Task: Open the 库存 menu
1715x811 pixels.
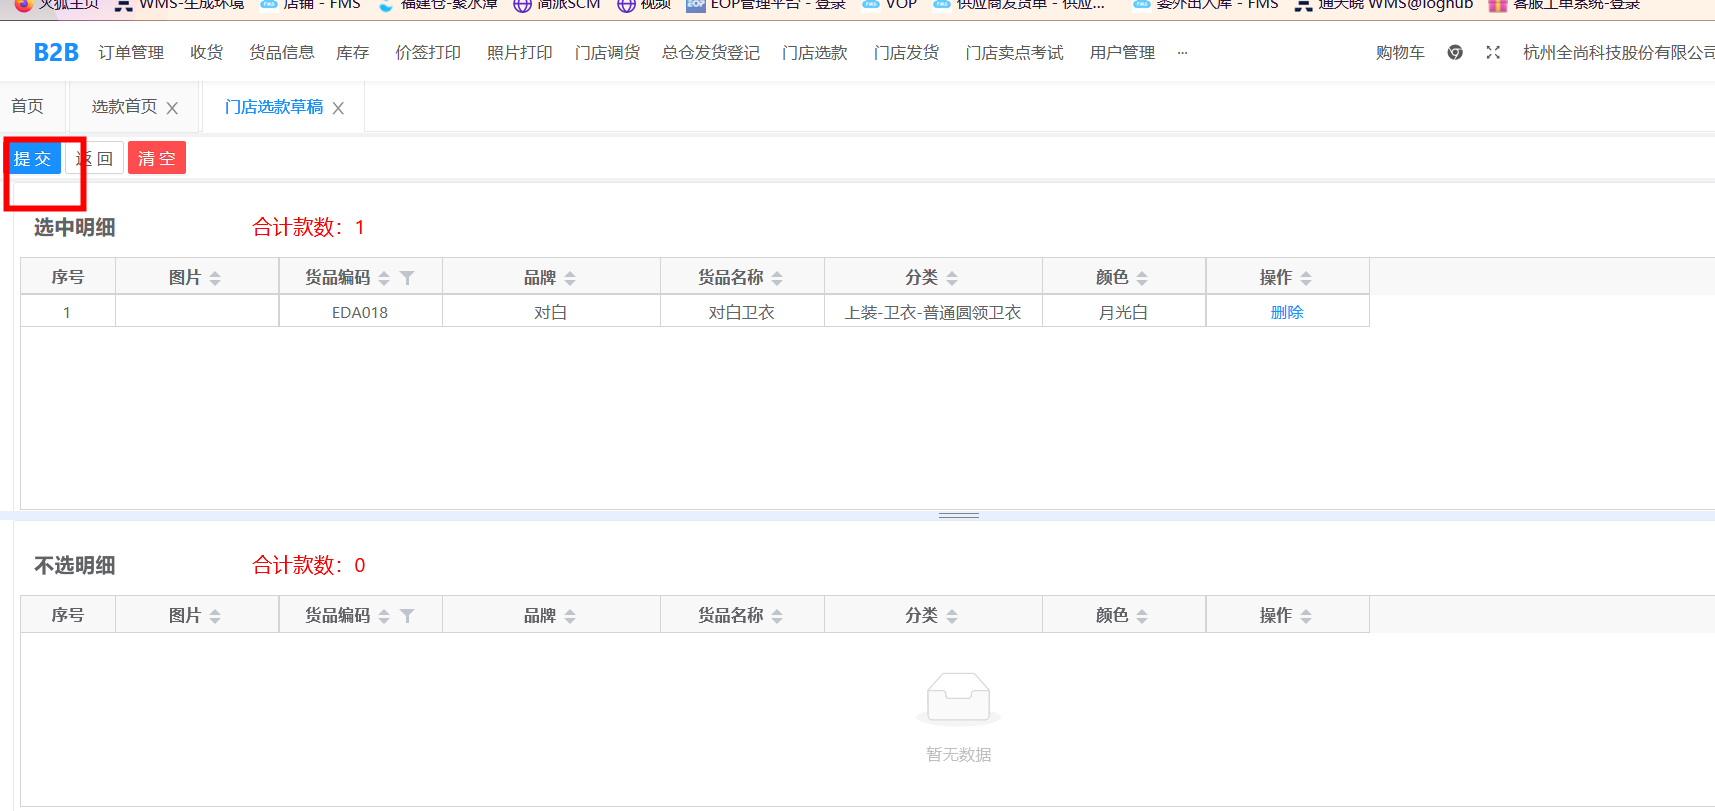Action: pyautogui.click(x=352, y=53)
